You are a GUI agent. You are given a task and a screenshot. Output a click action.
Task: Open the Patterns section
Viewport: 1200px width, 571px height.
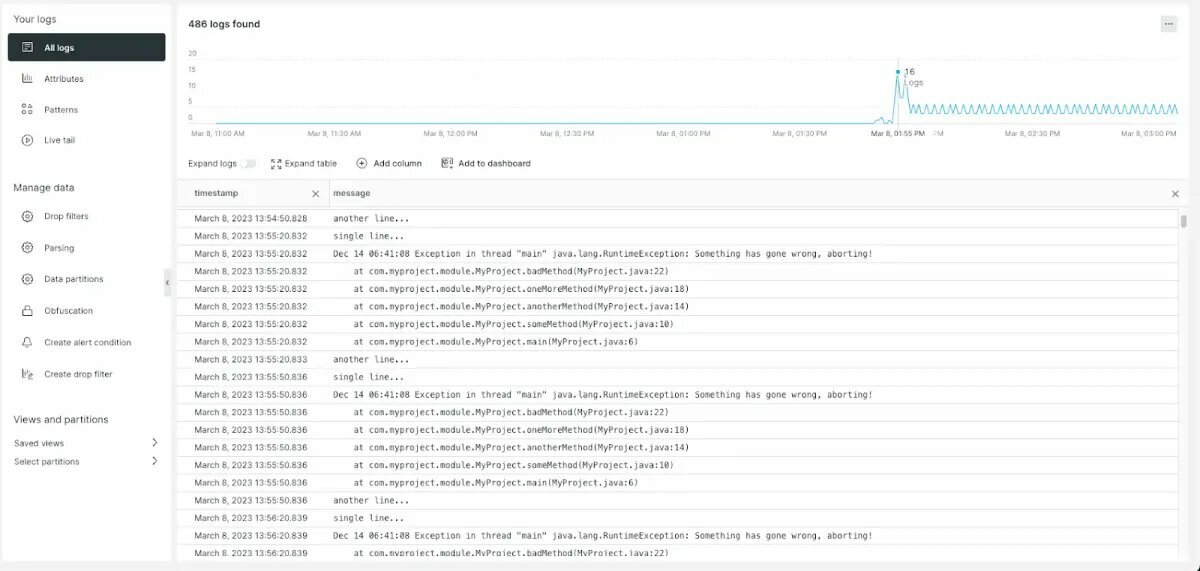(x=61, y=109)
